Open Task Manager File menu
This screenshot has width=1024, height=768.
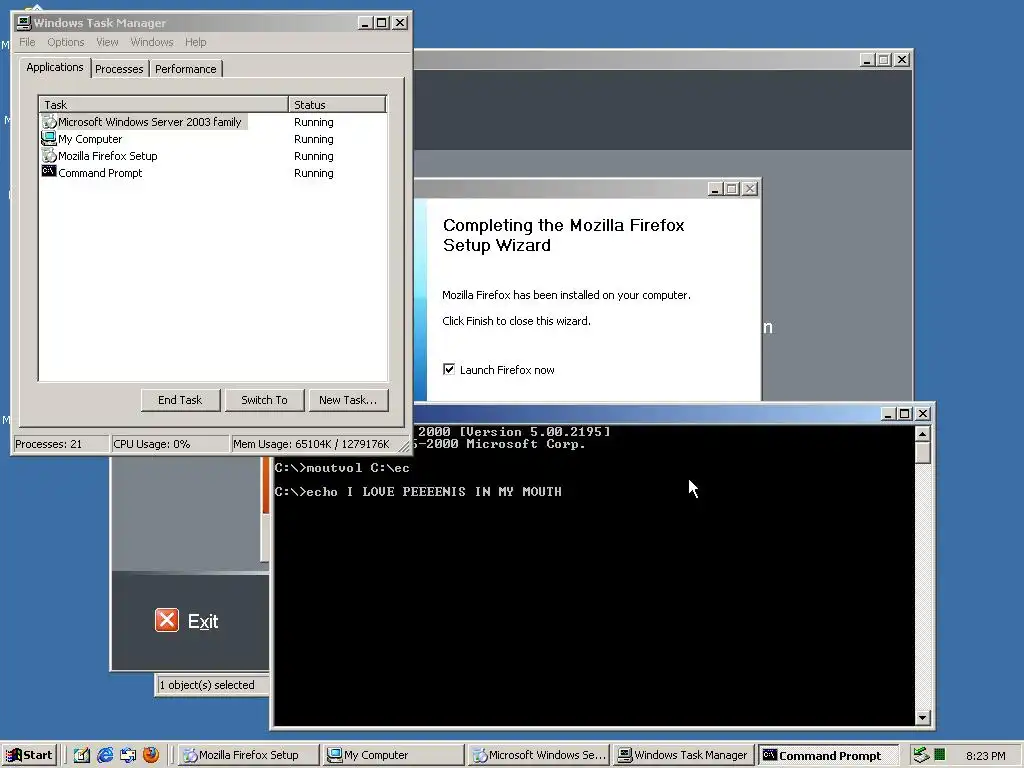(x=27, y=42)
